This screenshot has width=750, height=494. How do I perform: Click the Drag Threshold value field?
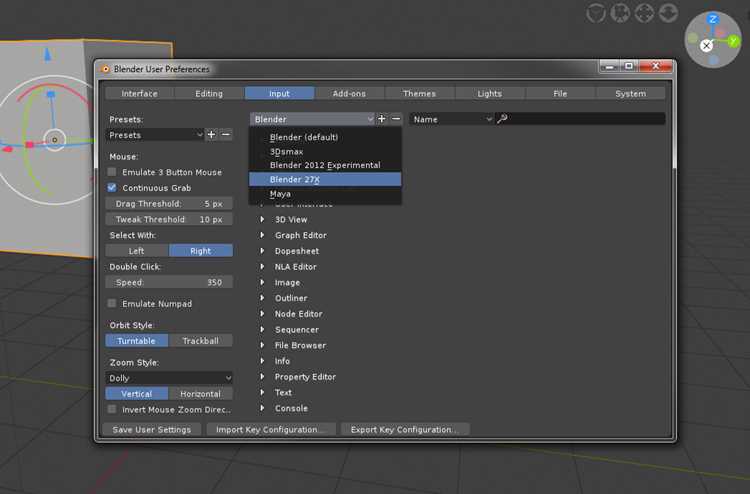tap(169, 203)
